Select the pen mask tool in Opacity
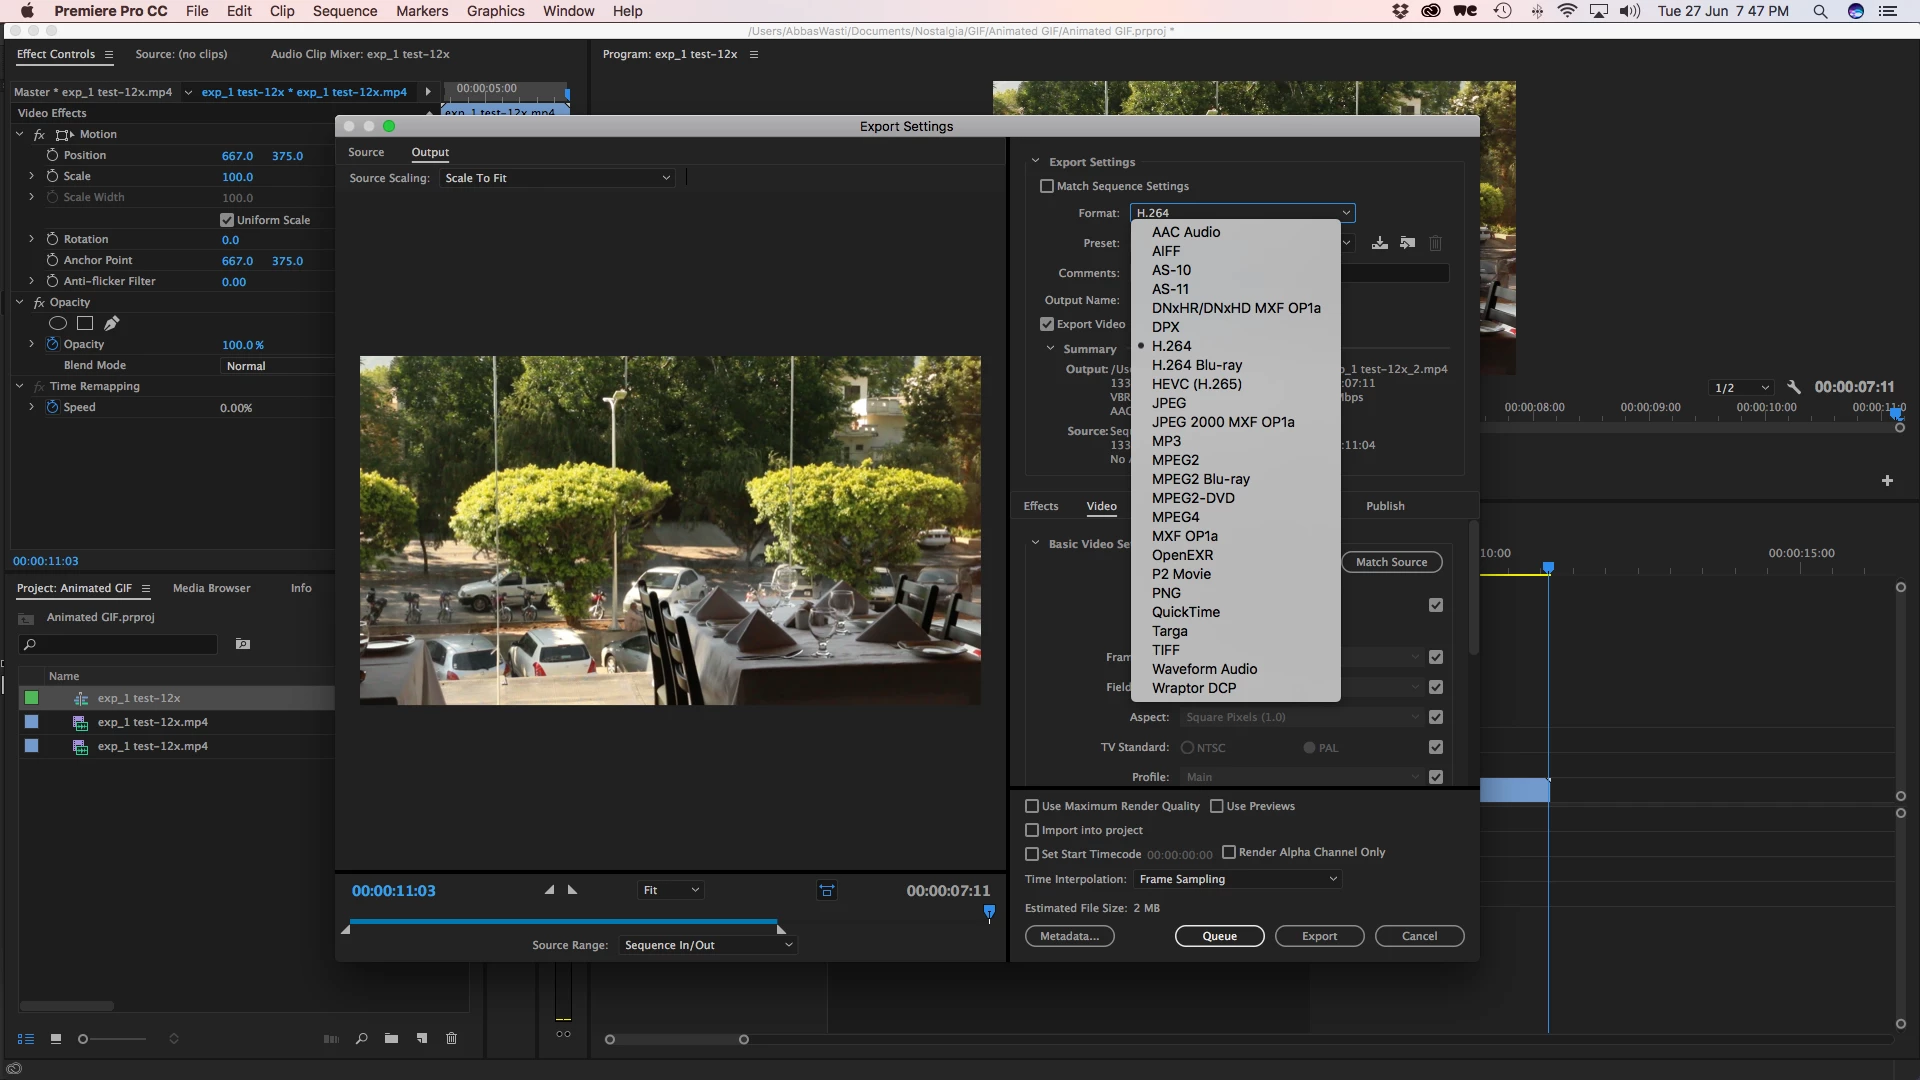 (112, 323)
